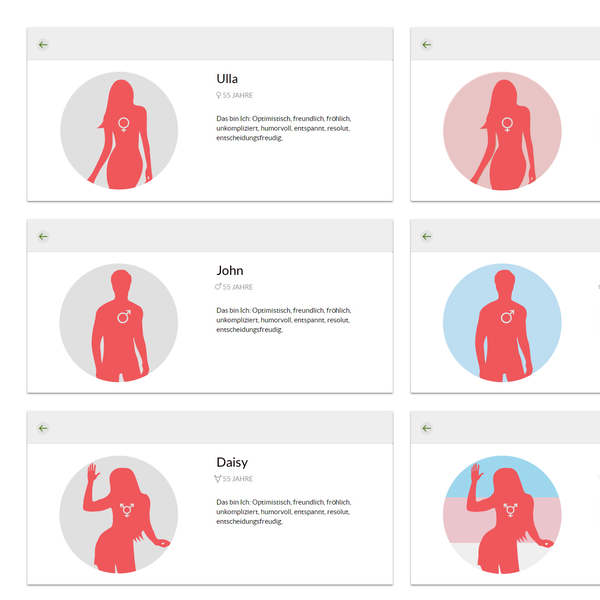Click Ulla's "Das bin Ich" description text
600x600 pixels.
click(284, 128)
